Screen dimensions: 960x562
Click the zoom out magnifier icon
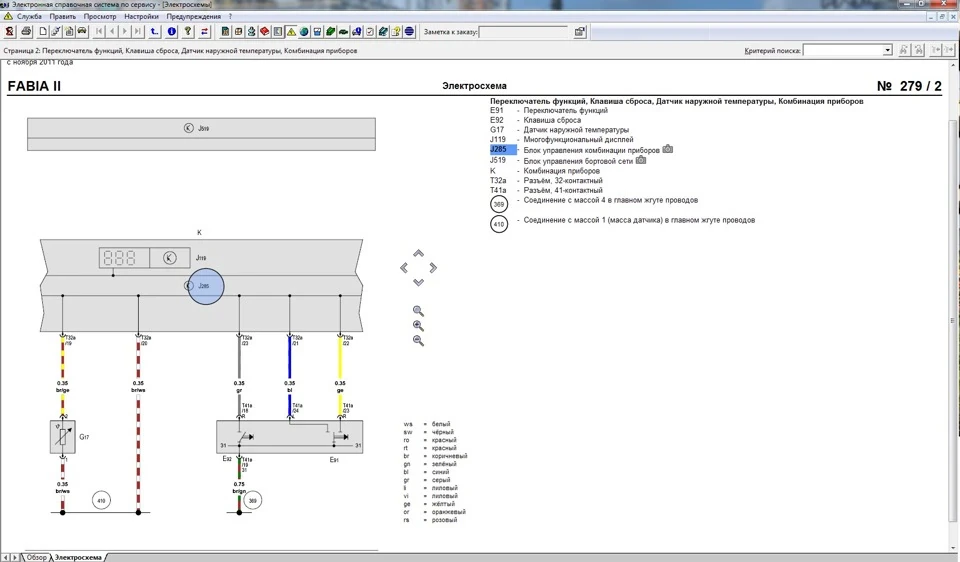pyautogui.click(x=418, y=340)
